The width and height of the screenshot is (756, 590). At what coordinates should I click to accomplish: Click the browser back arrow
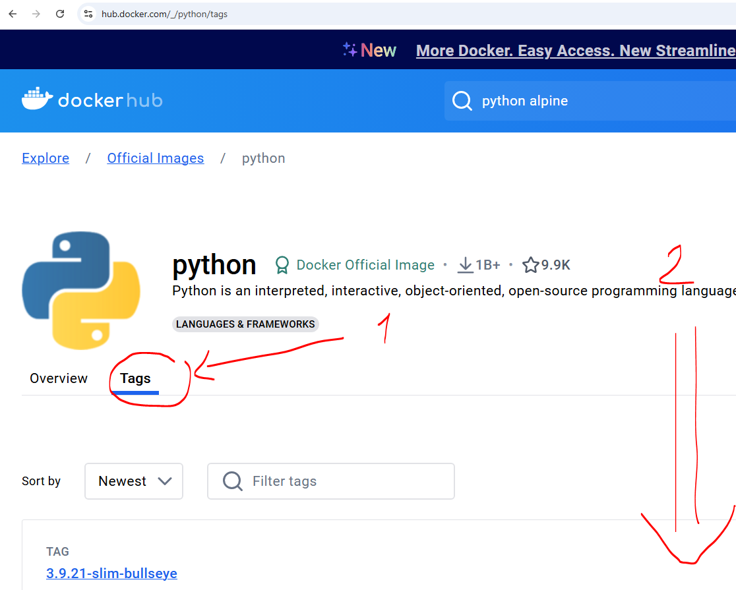click(13, 14)
